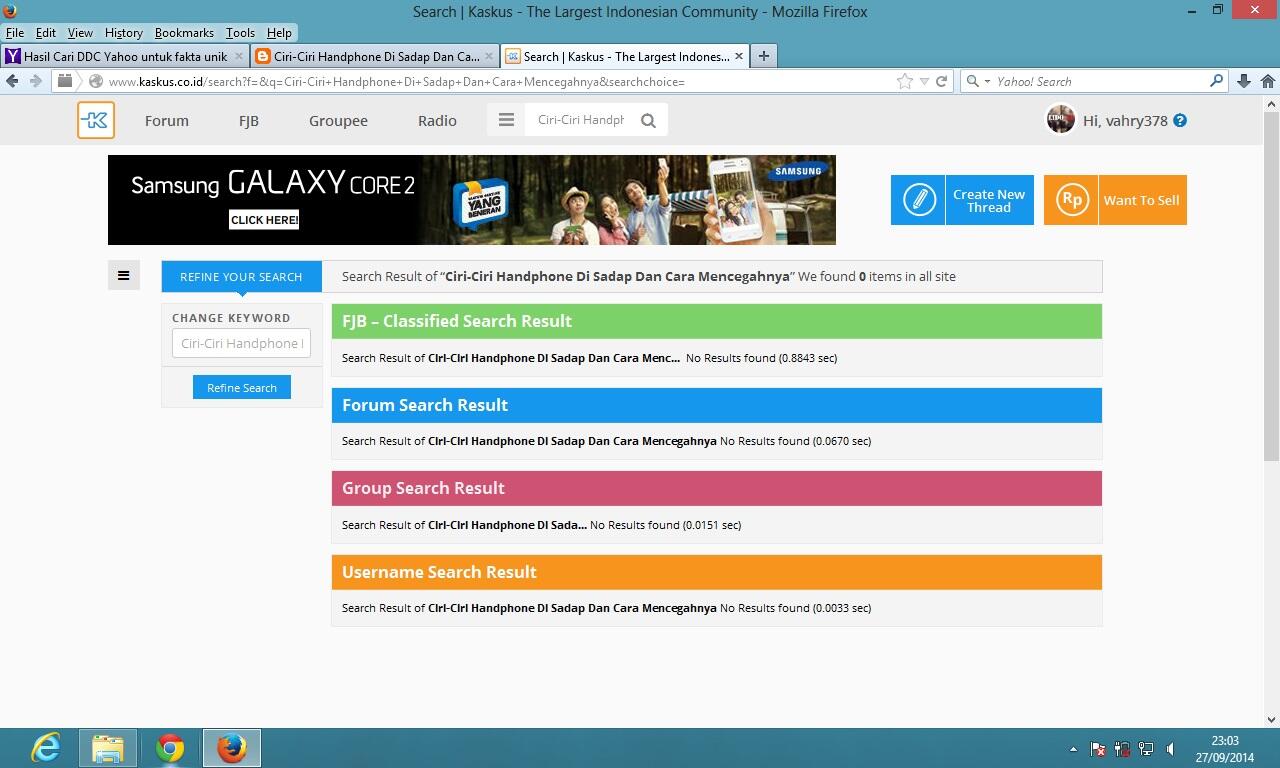Open the View menu
The image size is (1280, 768).
(x=80, y=33)
